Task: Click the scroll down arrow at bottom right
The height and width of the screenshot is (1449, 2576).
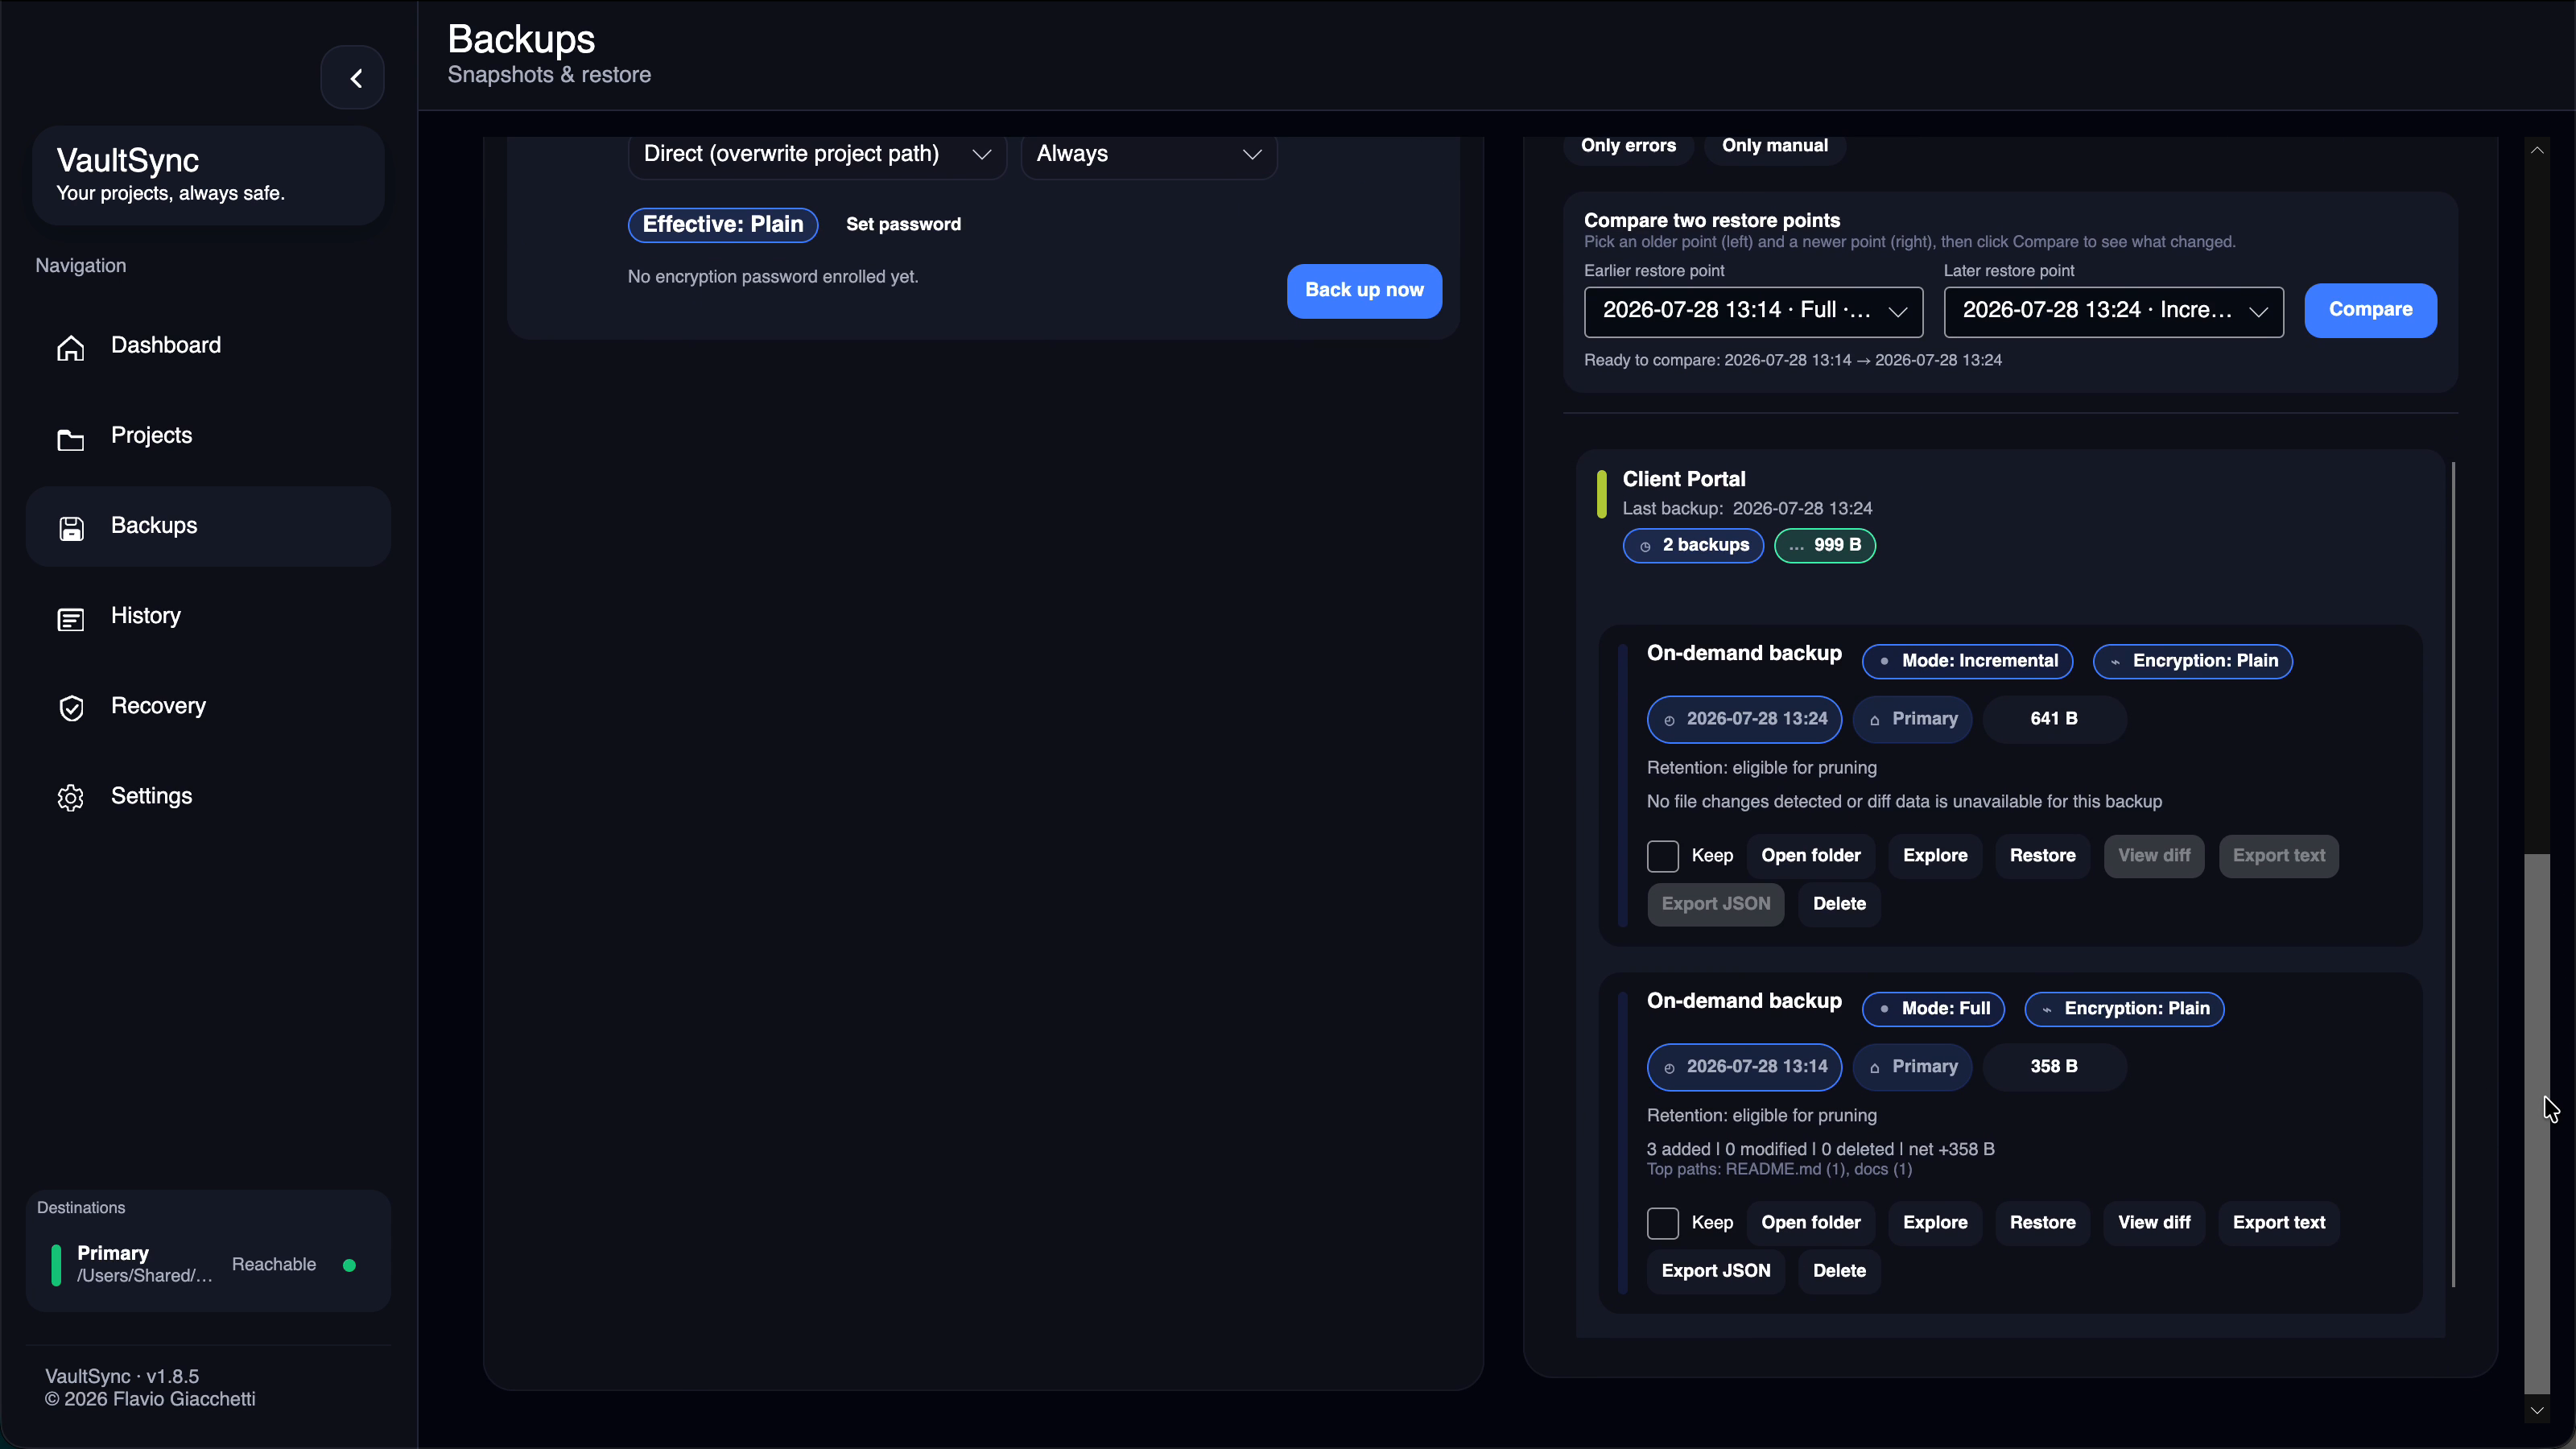Action: tap(2537, 1410)
